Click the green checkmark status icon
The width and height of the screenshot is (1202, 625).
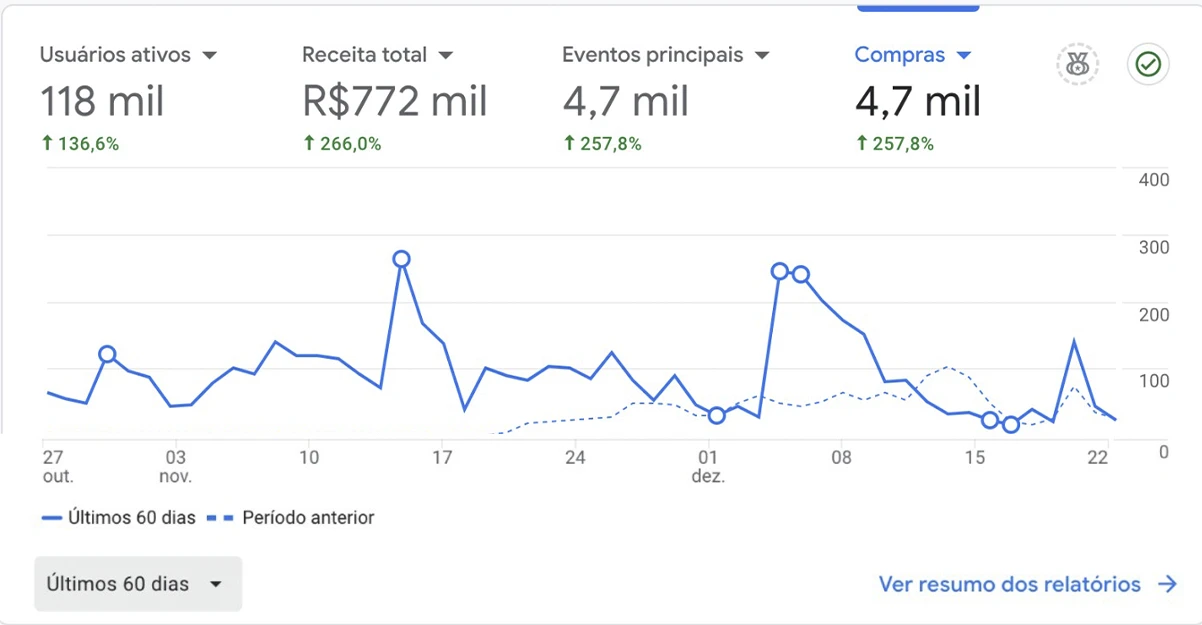[1148, 65]
